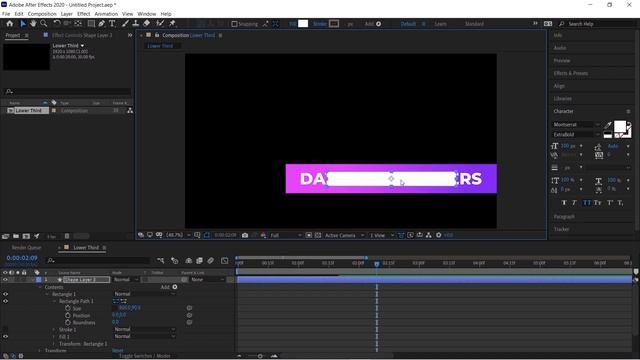Hide Shape Layer 3 with its eye icon

click(5, 280)
